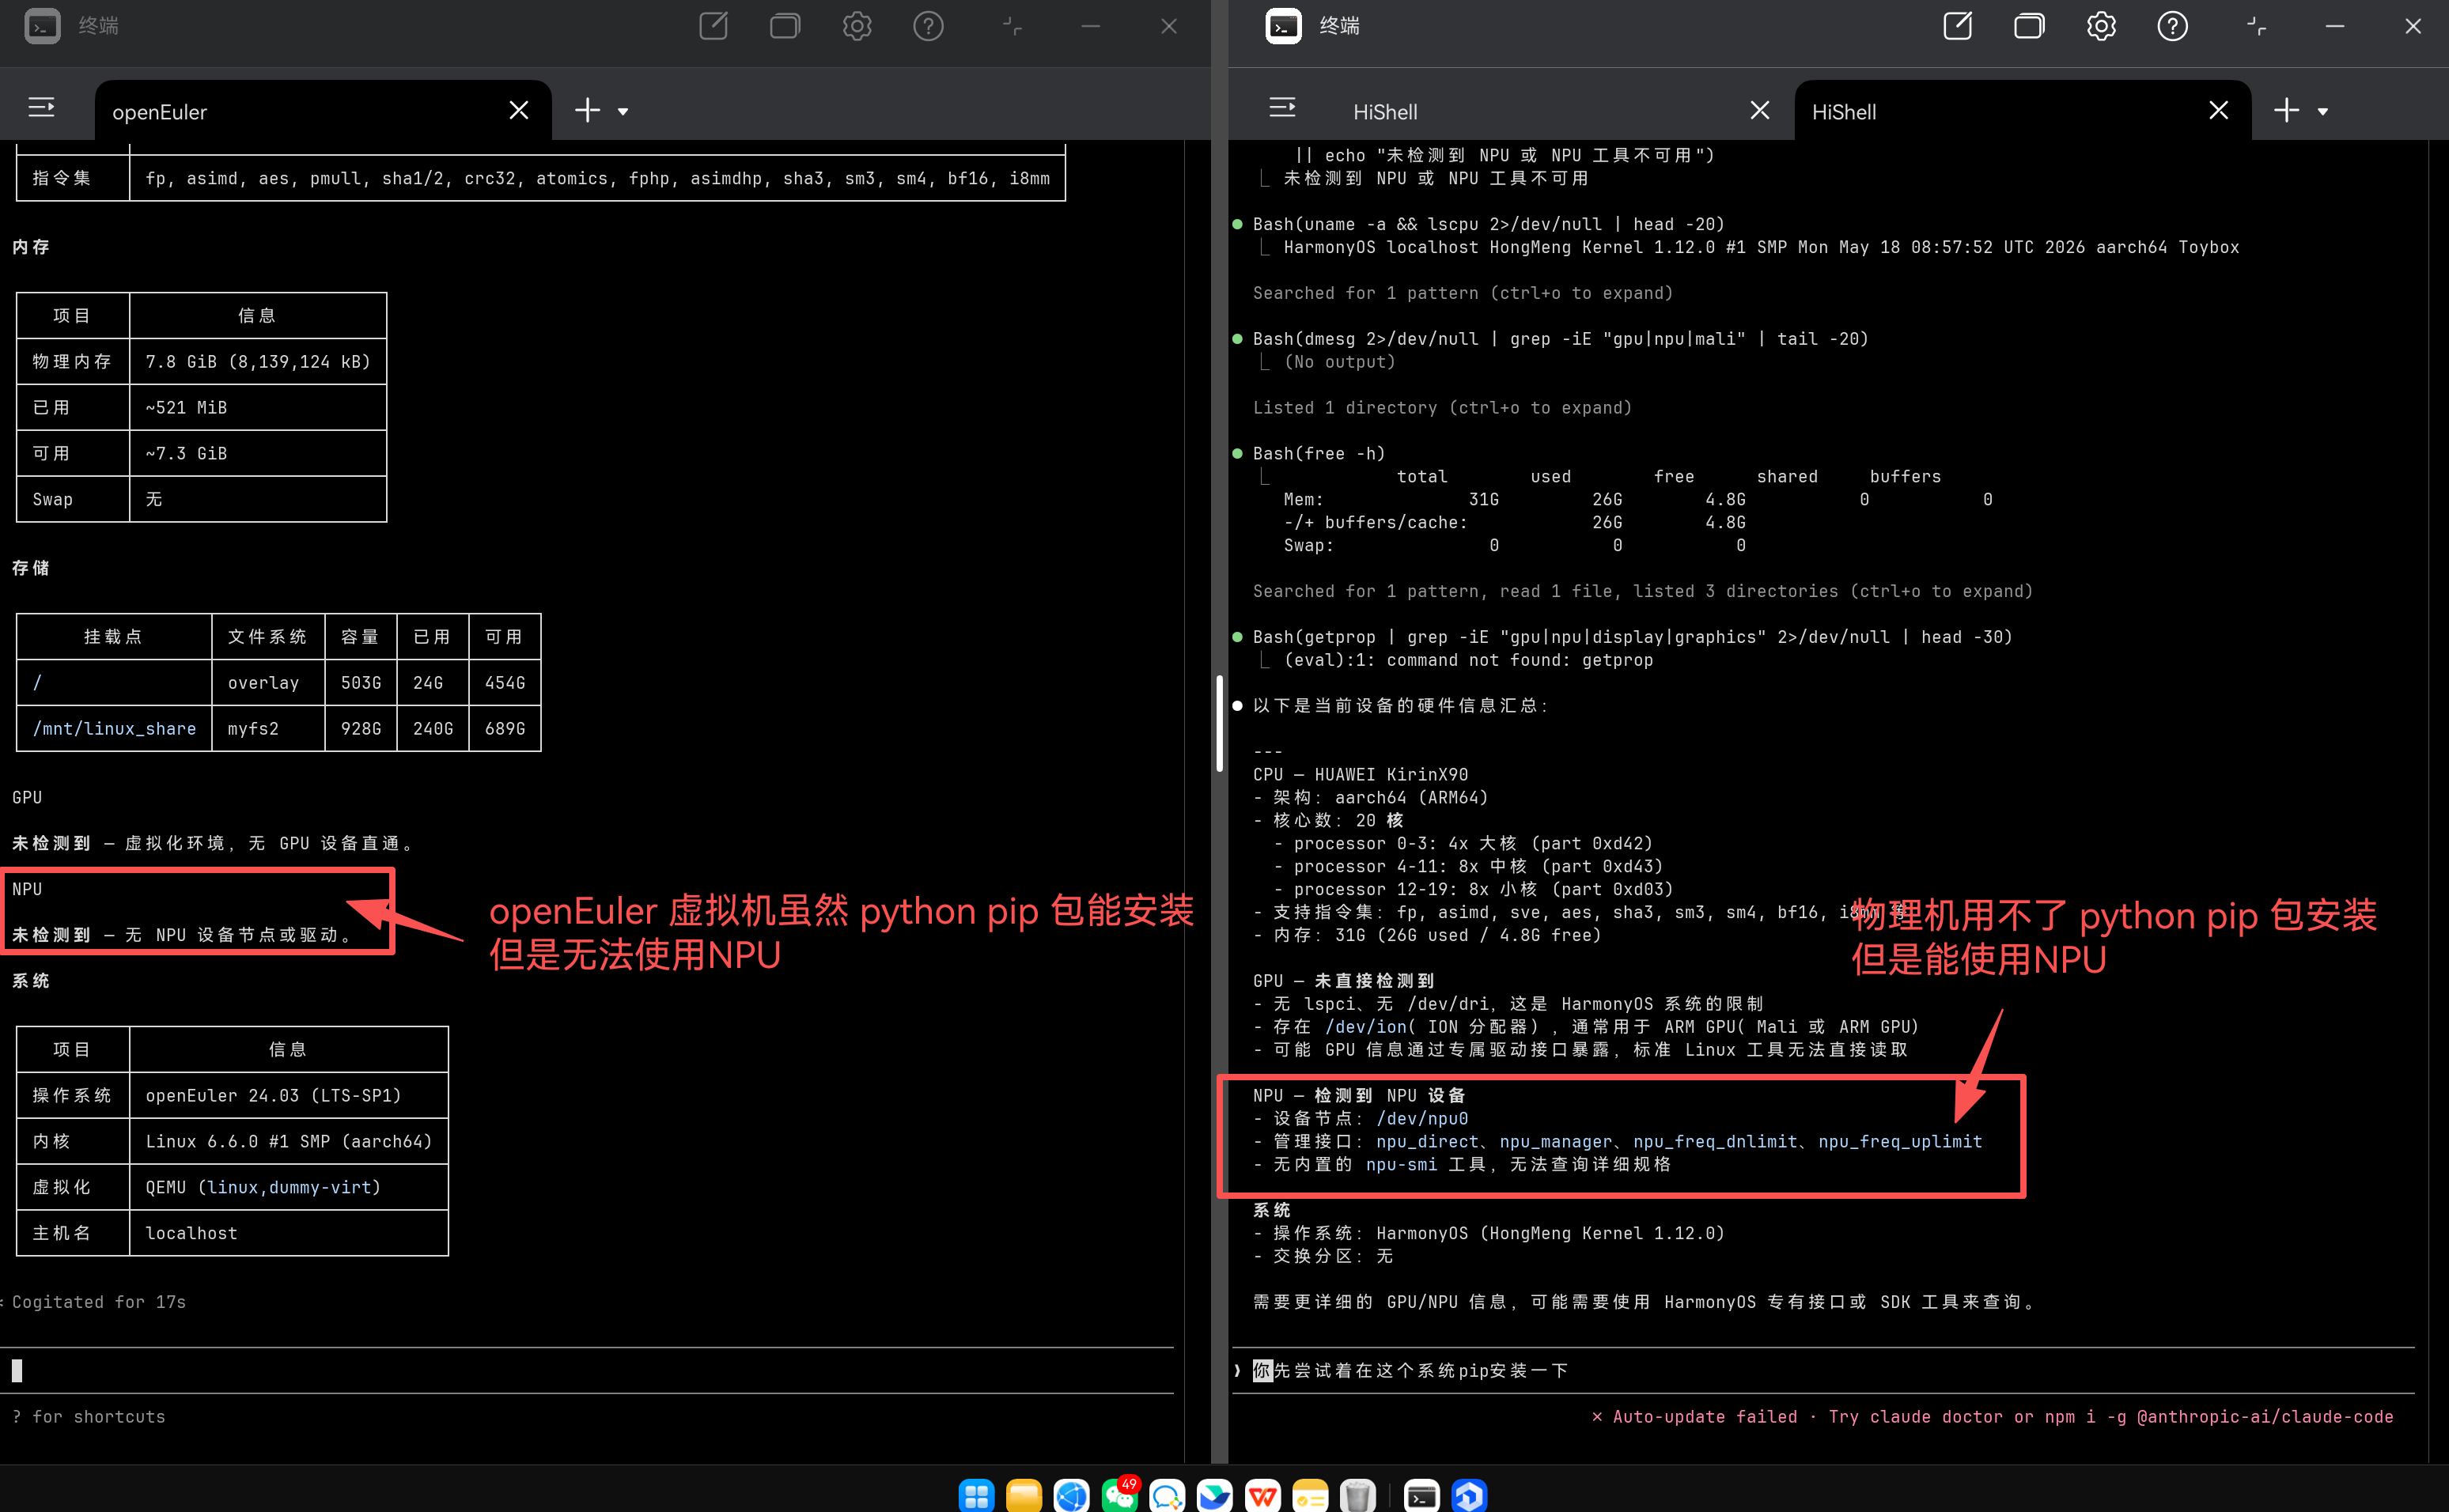Open the tab list icon beside the HiShell tabs
Image resolution: width=2449 pixels, height=1512 pixels.
point(1282,108)
